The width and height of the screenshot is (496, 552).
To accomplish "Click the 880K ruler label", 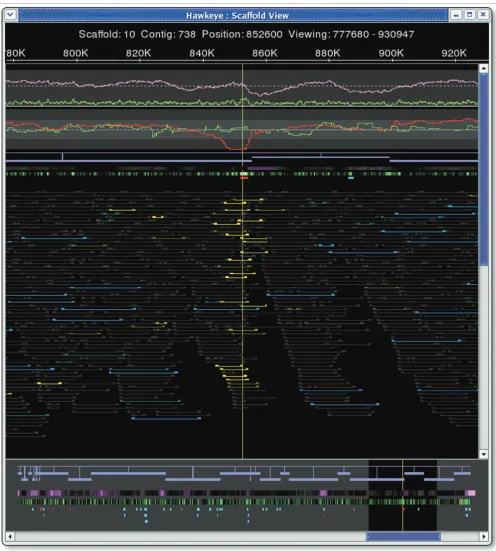I will pos(328,53).
